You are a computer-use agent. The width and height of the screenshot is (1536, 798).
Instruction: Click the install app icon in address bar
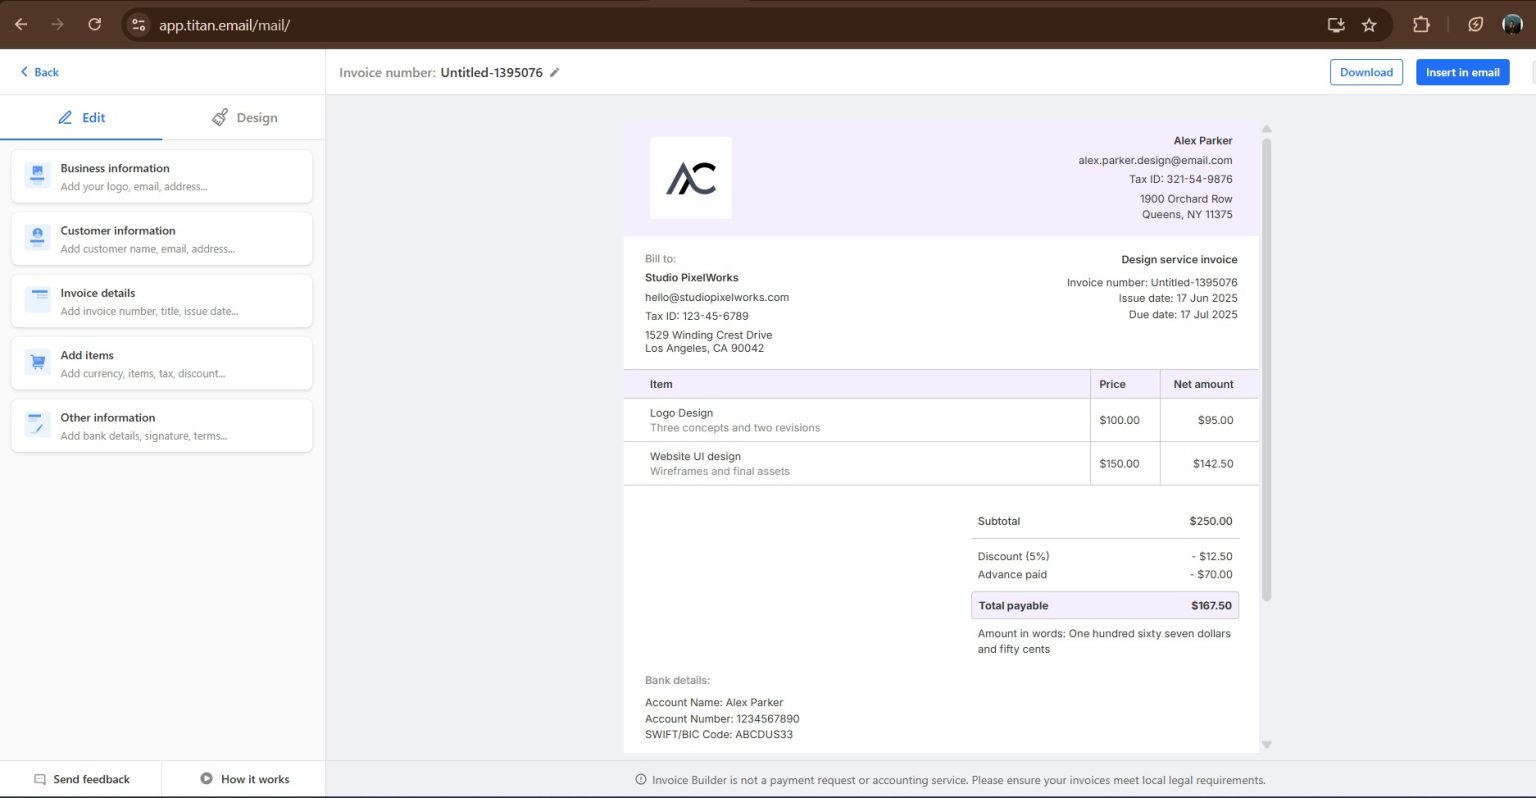tap(1336, 25)
